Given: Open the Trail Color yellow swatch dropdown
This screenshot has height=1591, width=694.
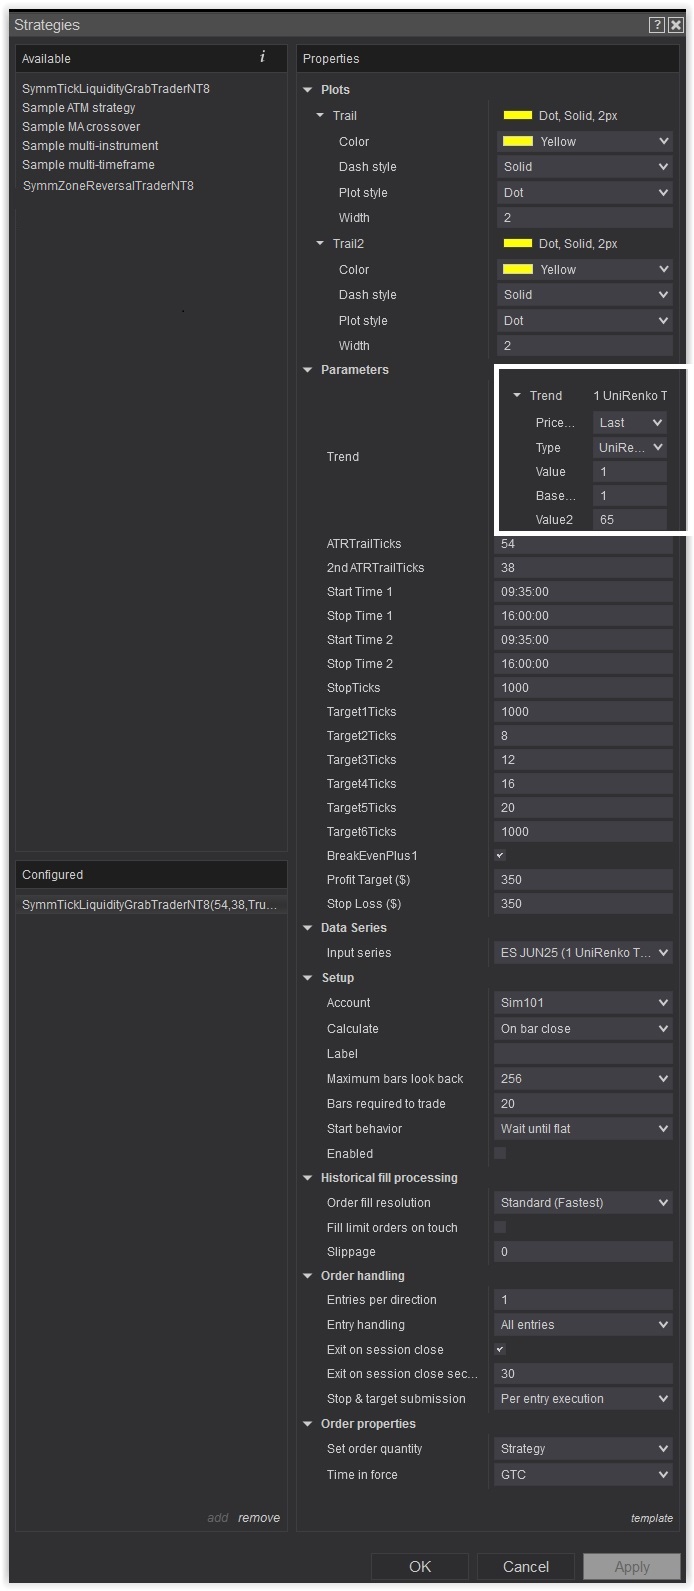Looking at the screenshot, I should pyautogui.click(x=583, y=141).
